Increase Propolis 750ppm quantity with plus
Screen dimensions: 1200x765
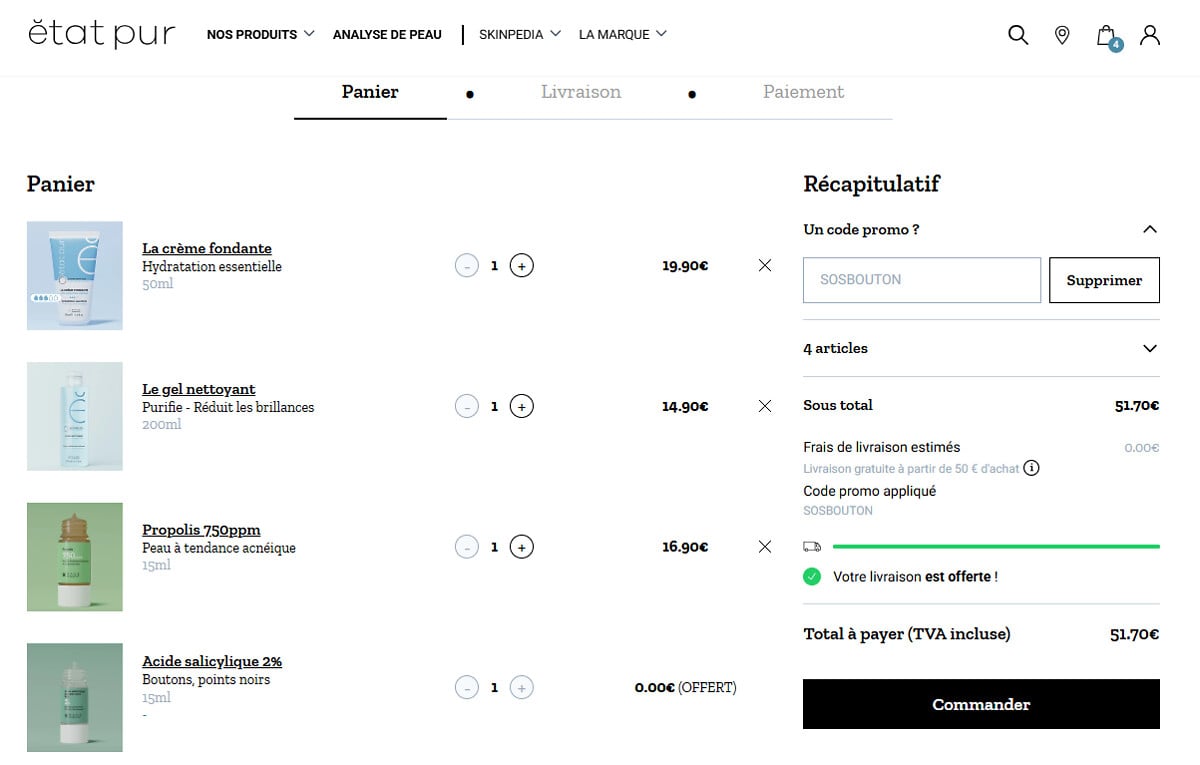[521, 547]
